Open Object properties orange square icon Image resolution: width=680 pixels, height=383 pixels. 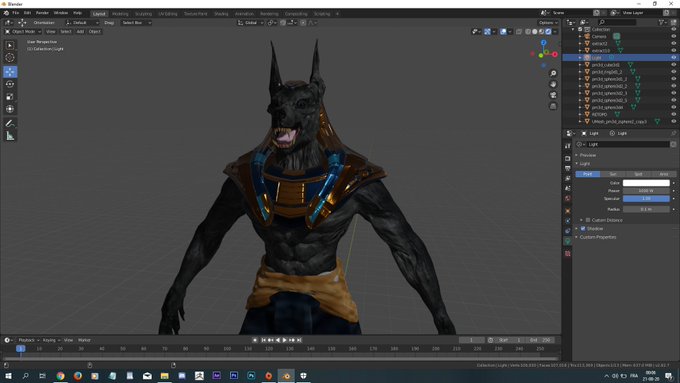click(x=568, y=211)
